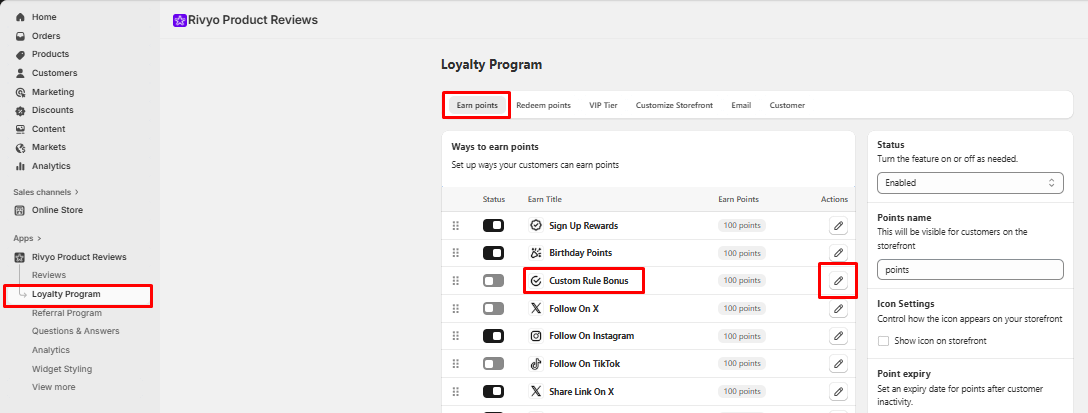Disable the Follow On Instagram toggle
Screen dimensions: 1088x413
(x=493, y=336)
